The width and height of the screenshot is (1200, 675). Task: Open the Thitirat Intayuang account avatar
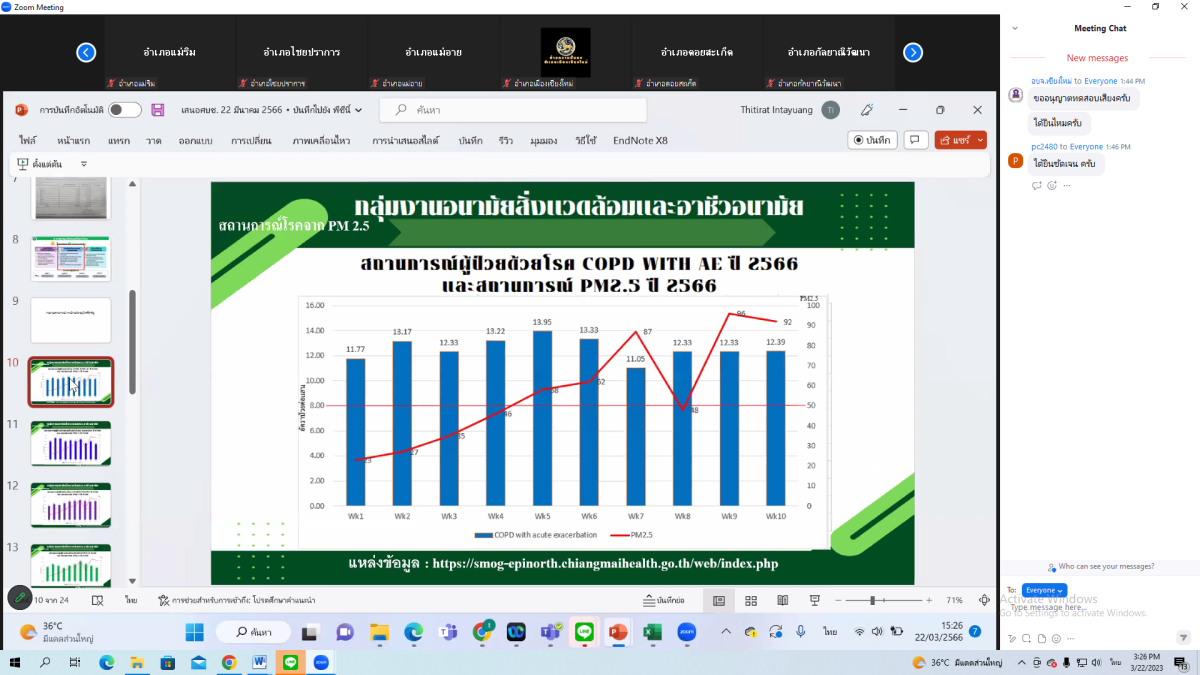(830, 110)
